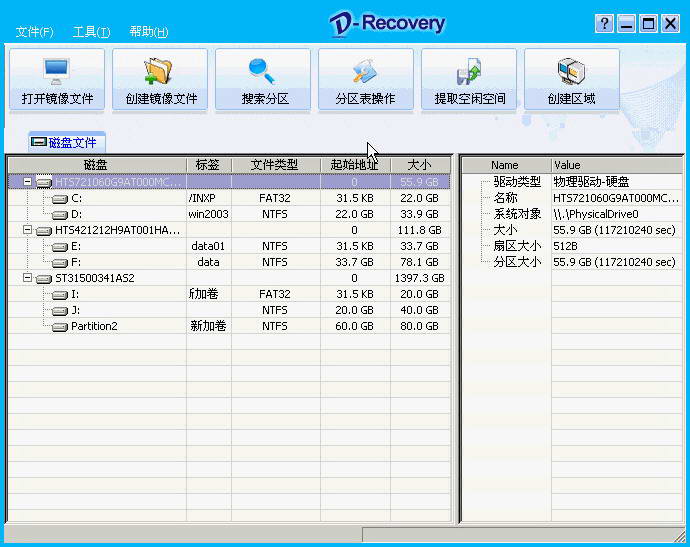Viewport: 690px width, 547px height.
Task: Select the J: partition row label
Action: 76,311
